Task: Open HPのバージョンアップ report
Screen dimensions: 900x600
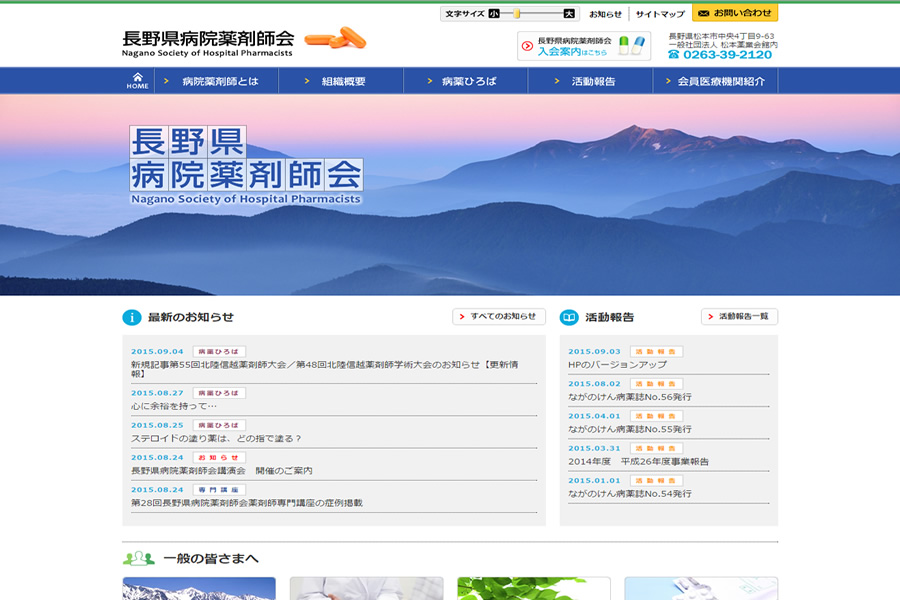Action: (618, 365)
